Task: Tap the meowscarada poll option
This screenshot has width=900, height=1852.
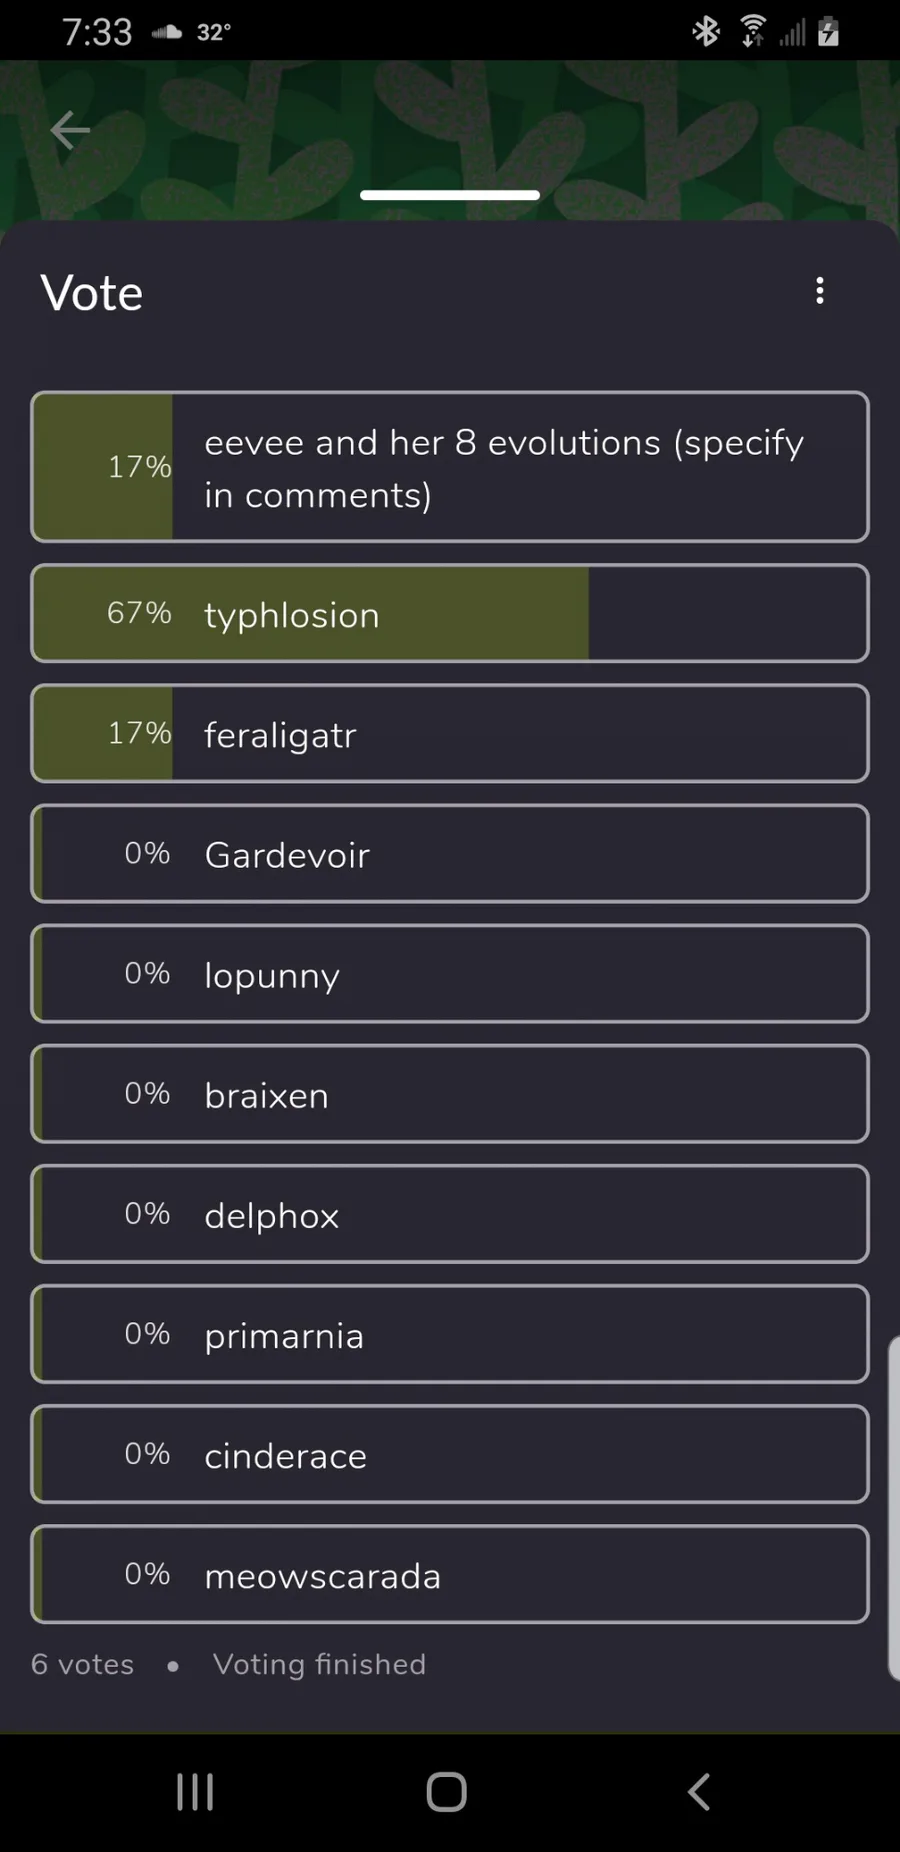Action: click(x=450, y=1574)
